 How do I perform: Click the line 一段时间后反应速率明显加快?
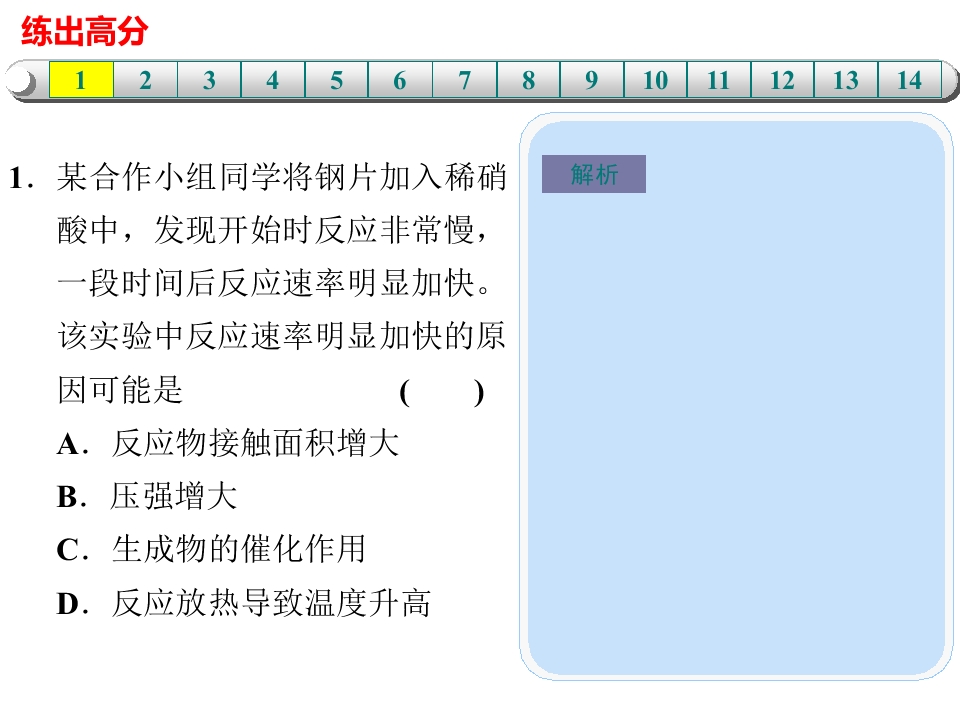tap(274, 283)
